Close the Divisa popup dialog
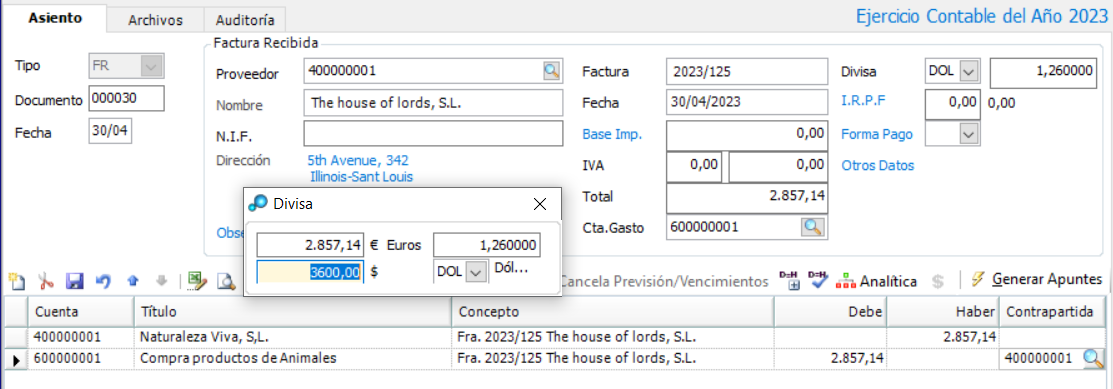This screenshot has height=389, width=1113. tap(539, 204)
